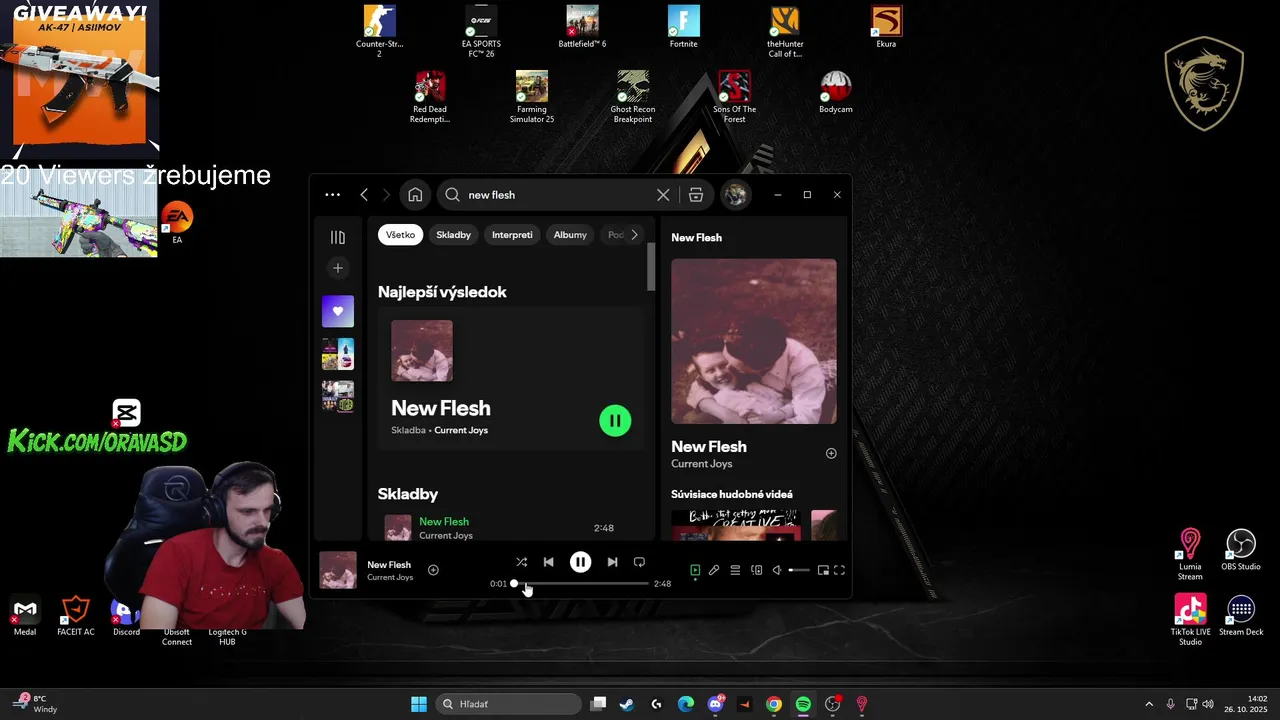Go to Spotify Home
The width and height of the screenshot is (1280, 720).
click(x=415, y=195)
